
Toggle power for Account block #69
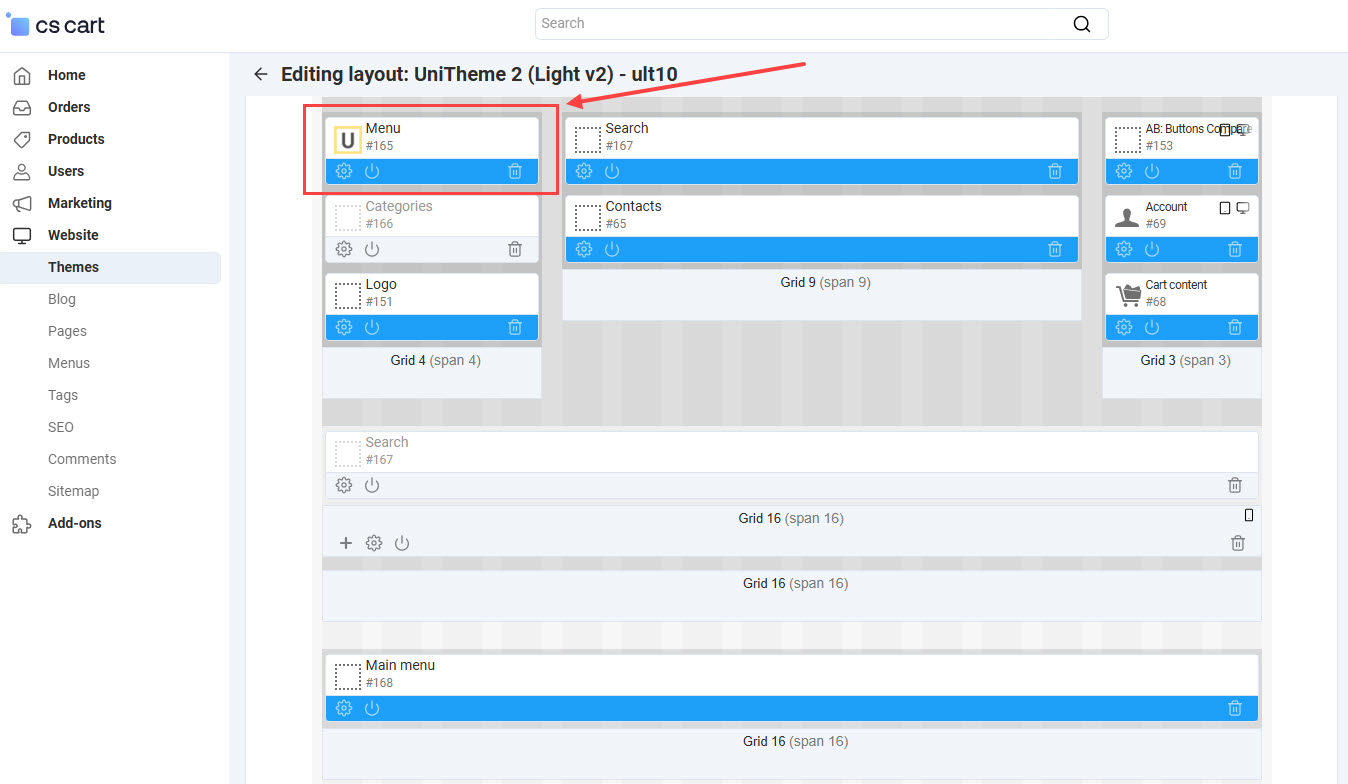(1152, 249)
